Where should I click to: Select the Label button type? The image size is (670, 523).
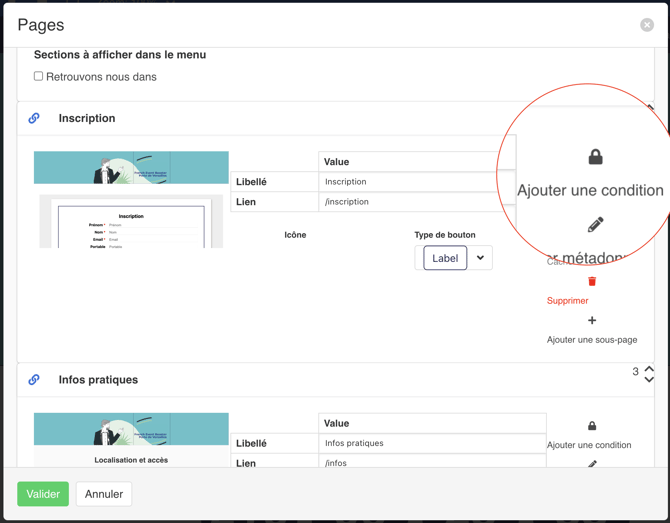[x=445, y=258]
